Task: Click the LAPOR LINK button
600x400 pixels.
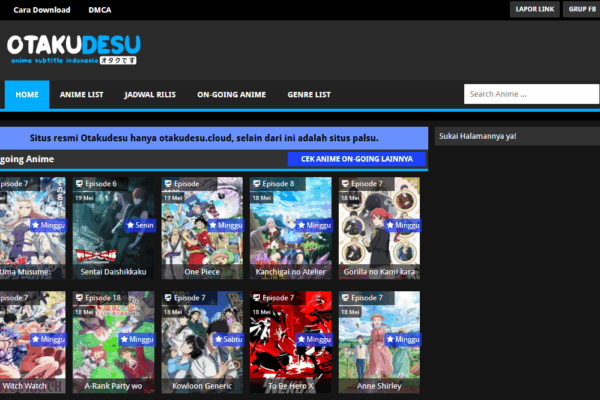Action: tap(535, 9)
